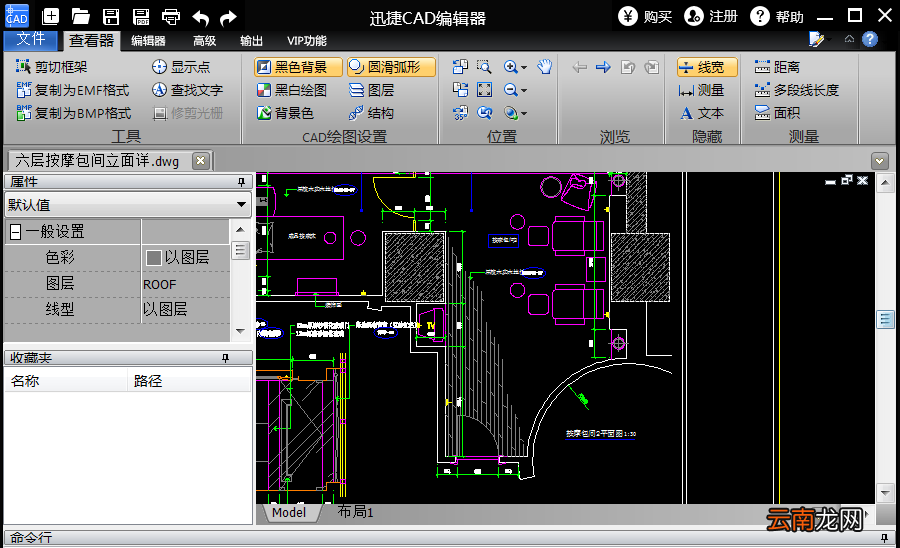
Task: Select the 剪切框架 clip frame tool
Action: point(52,67)
